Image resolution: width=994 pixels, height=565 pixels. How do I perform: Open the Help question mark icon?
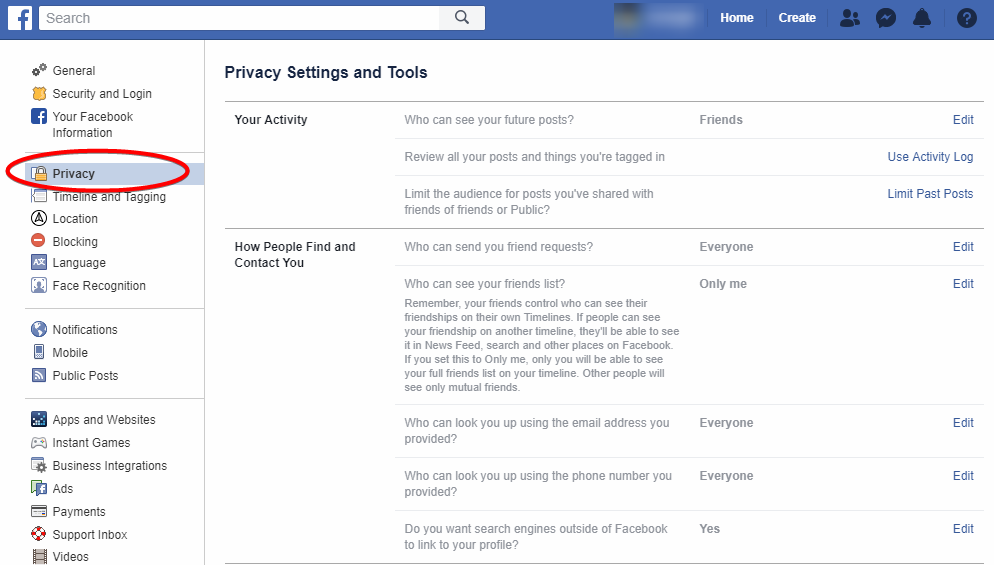(x=966, y=18)
